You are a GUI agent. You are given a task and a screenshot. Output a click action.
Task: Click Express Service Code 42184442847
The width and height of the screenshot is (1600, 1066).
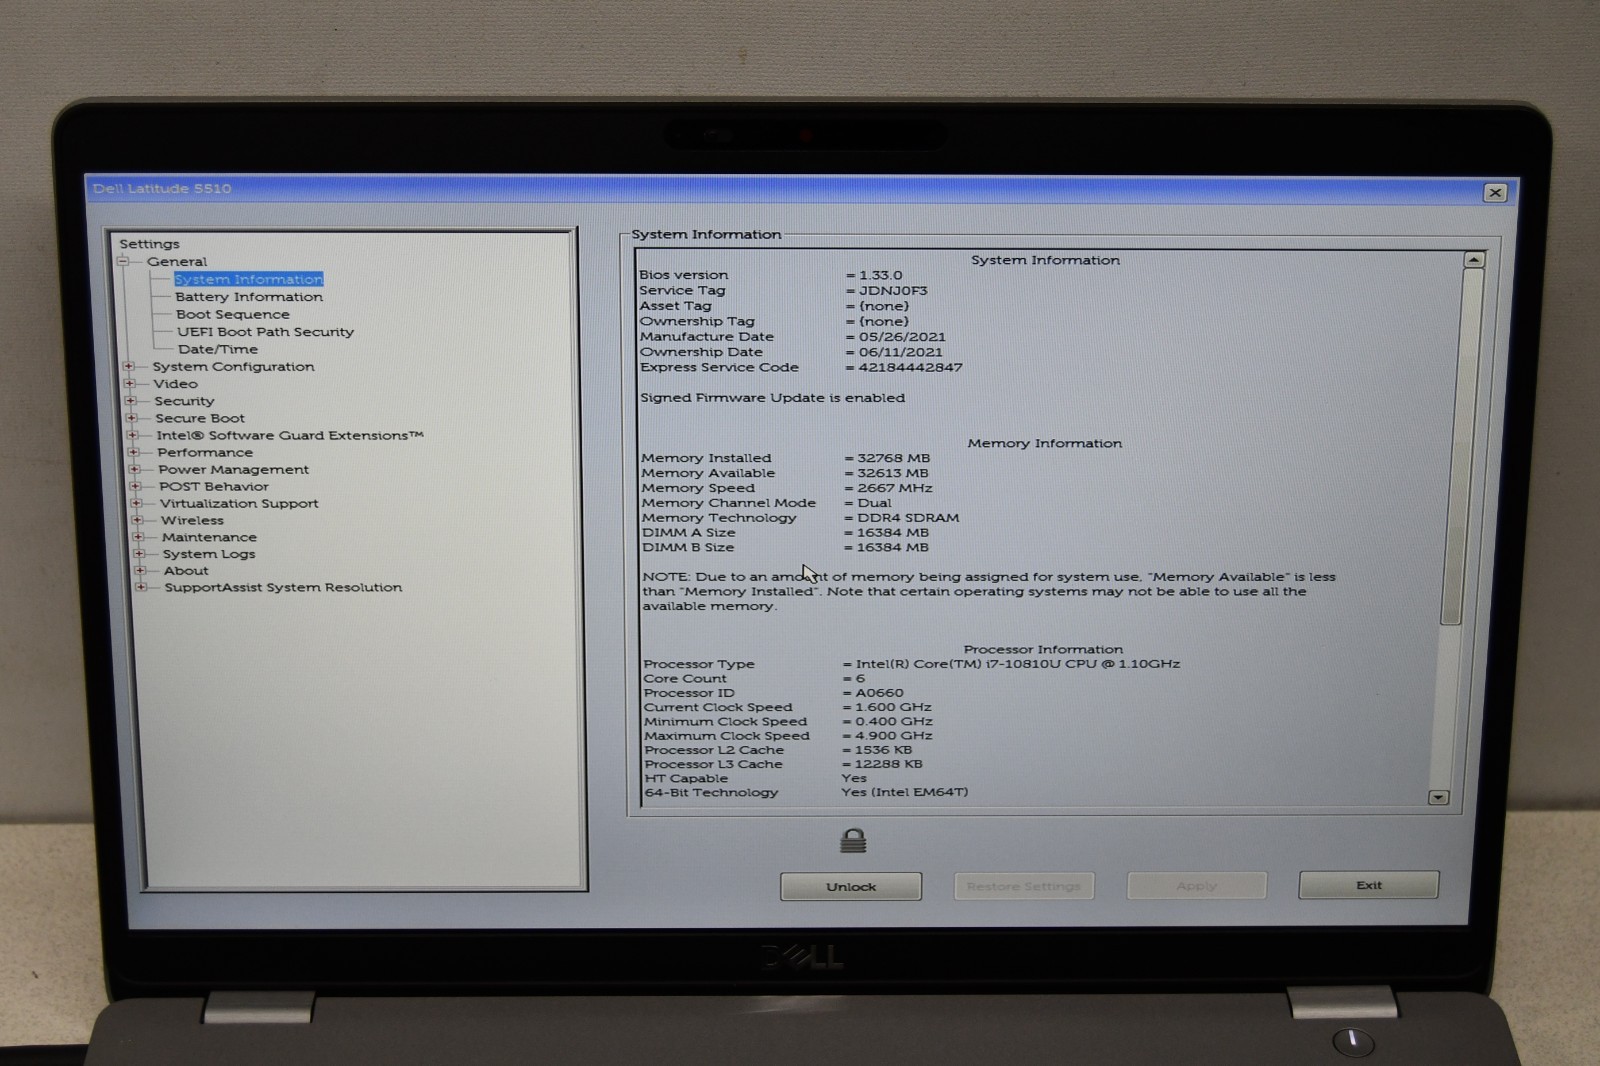(x=910, y=368)
